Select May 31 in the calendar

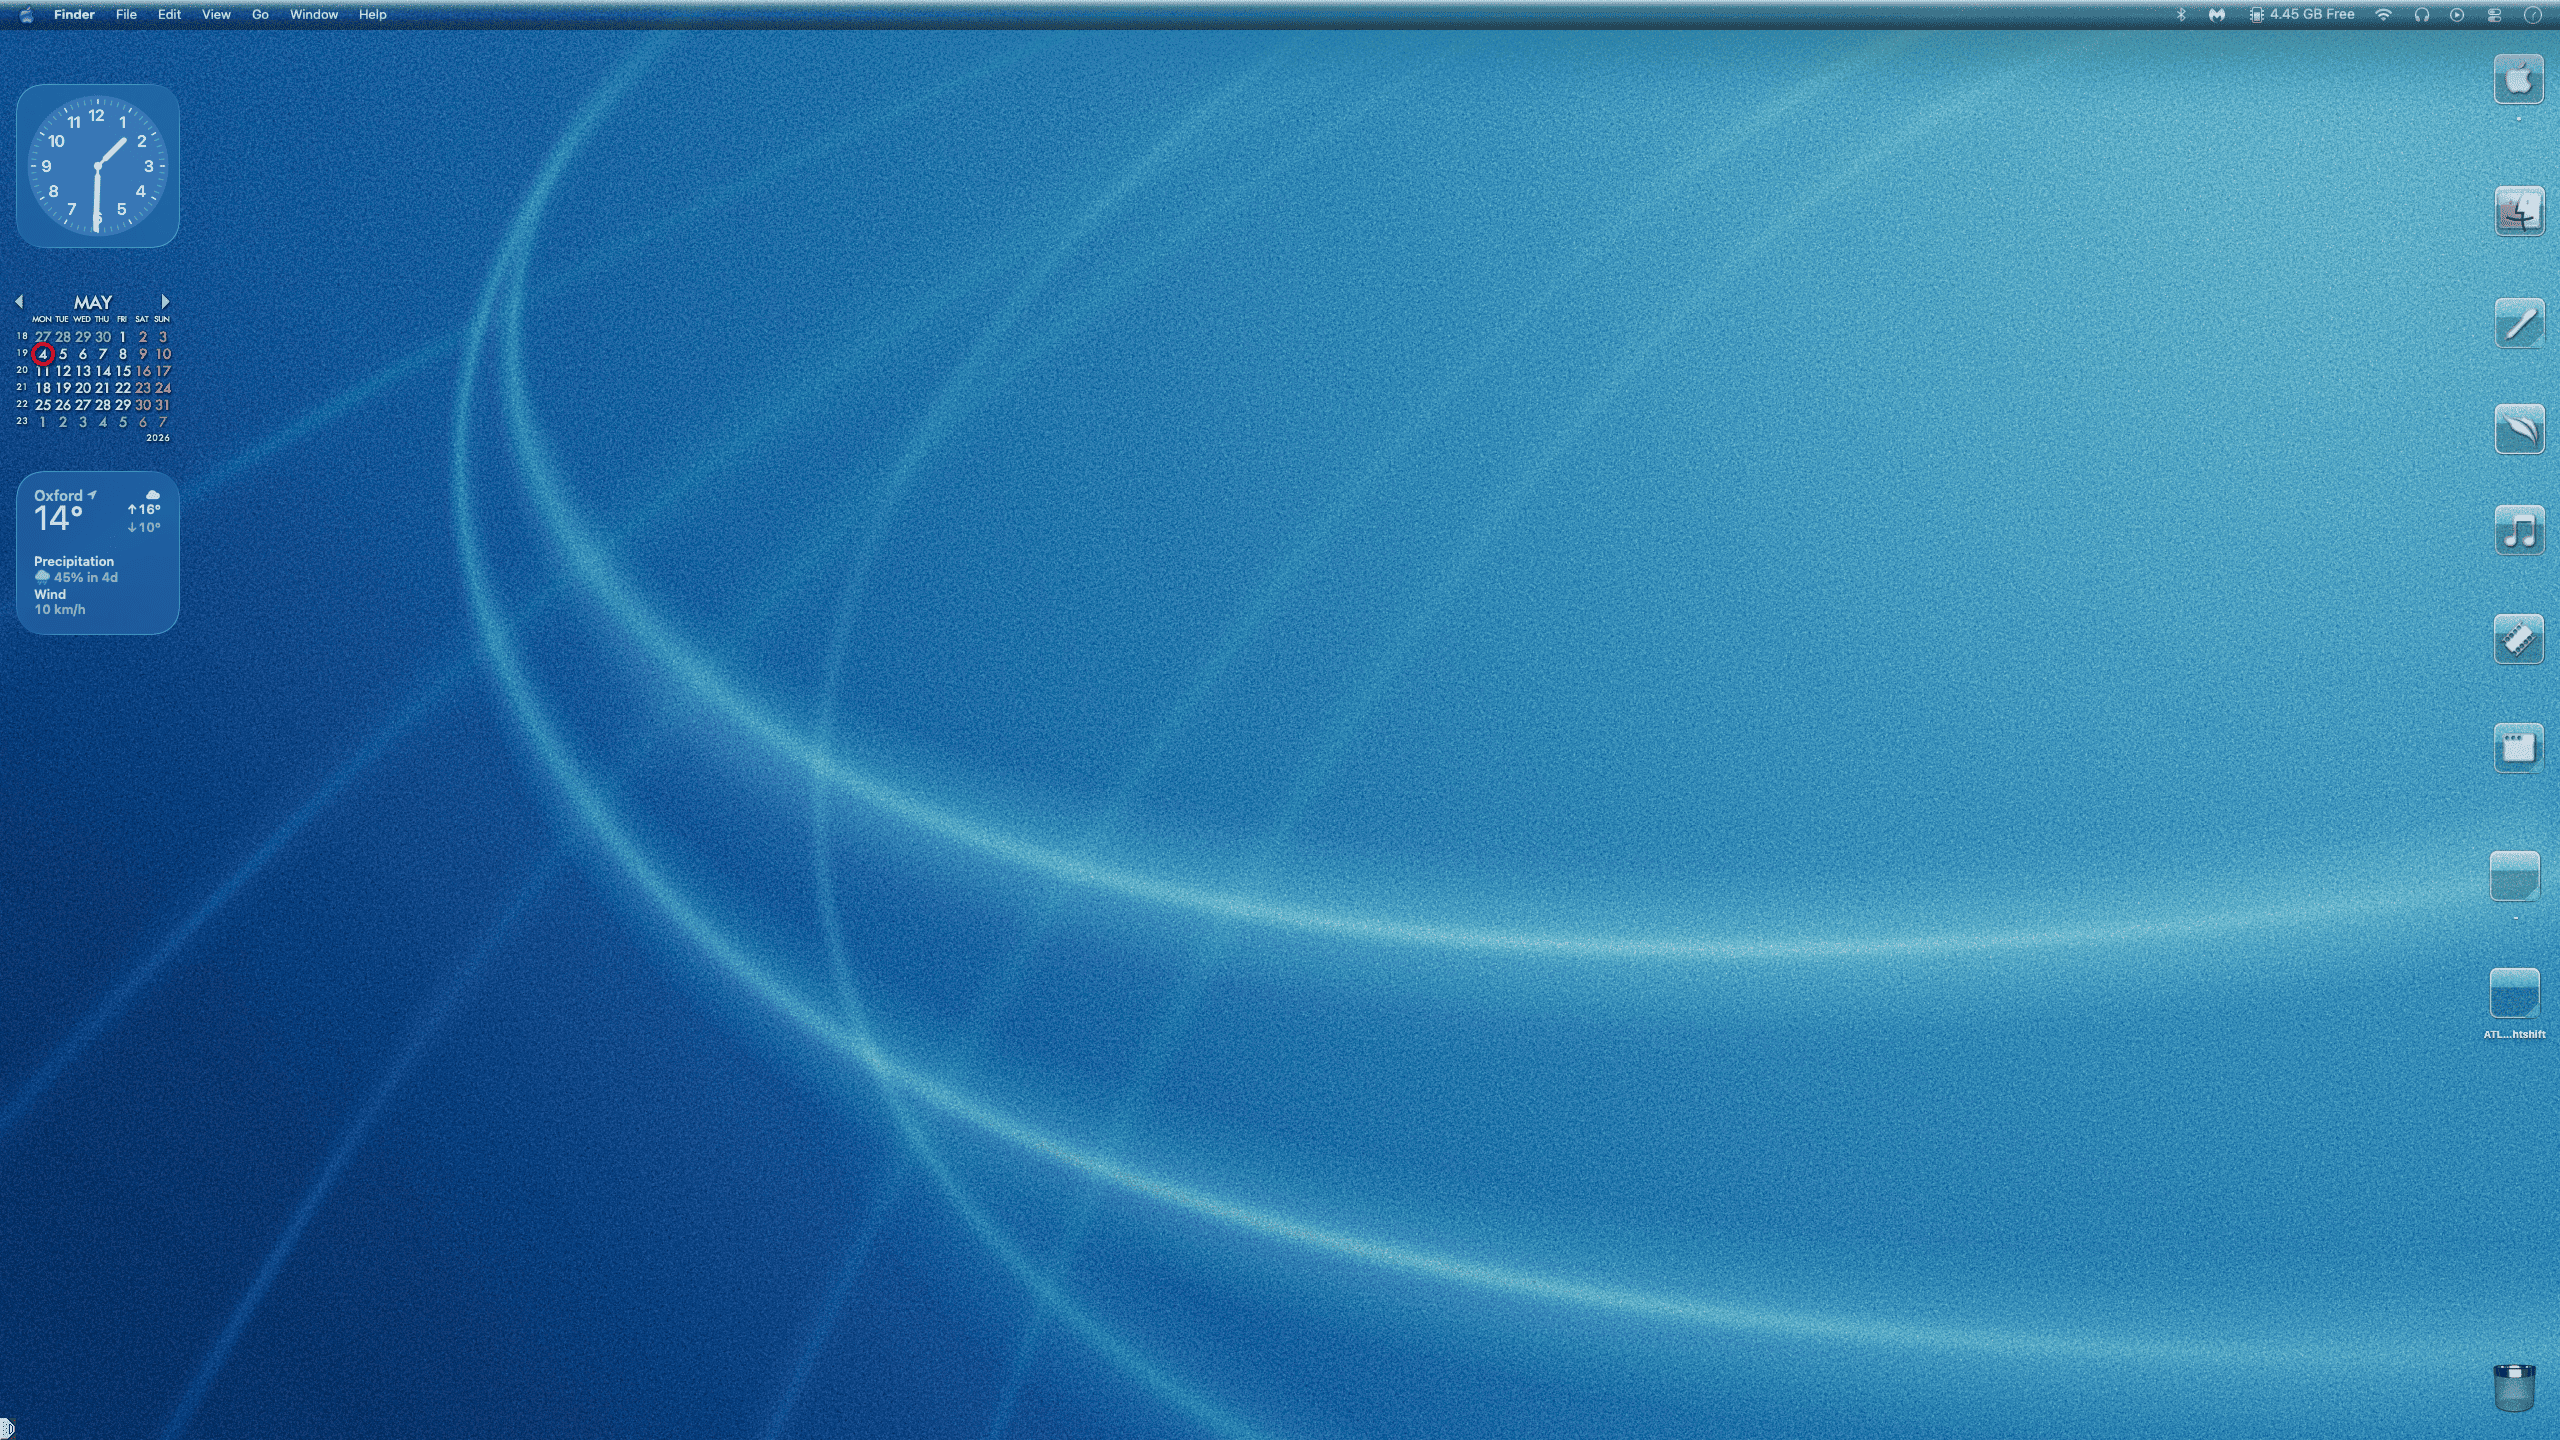163,405
